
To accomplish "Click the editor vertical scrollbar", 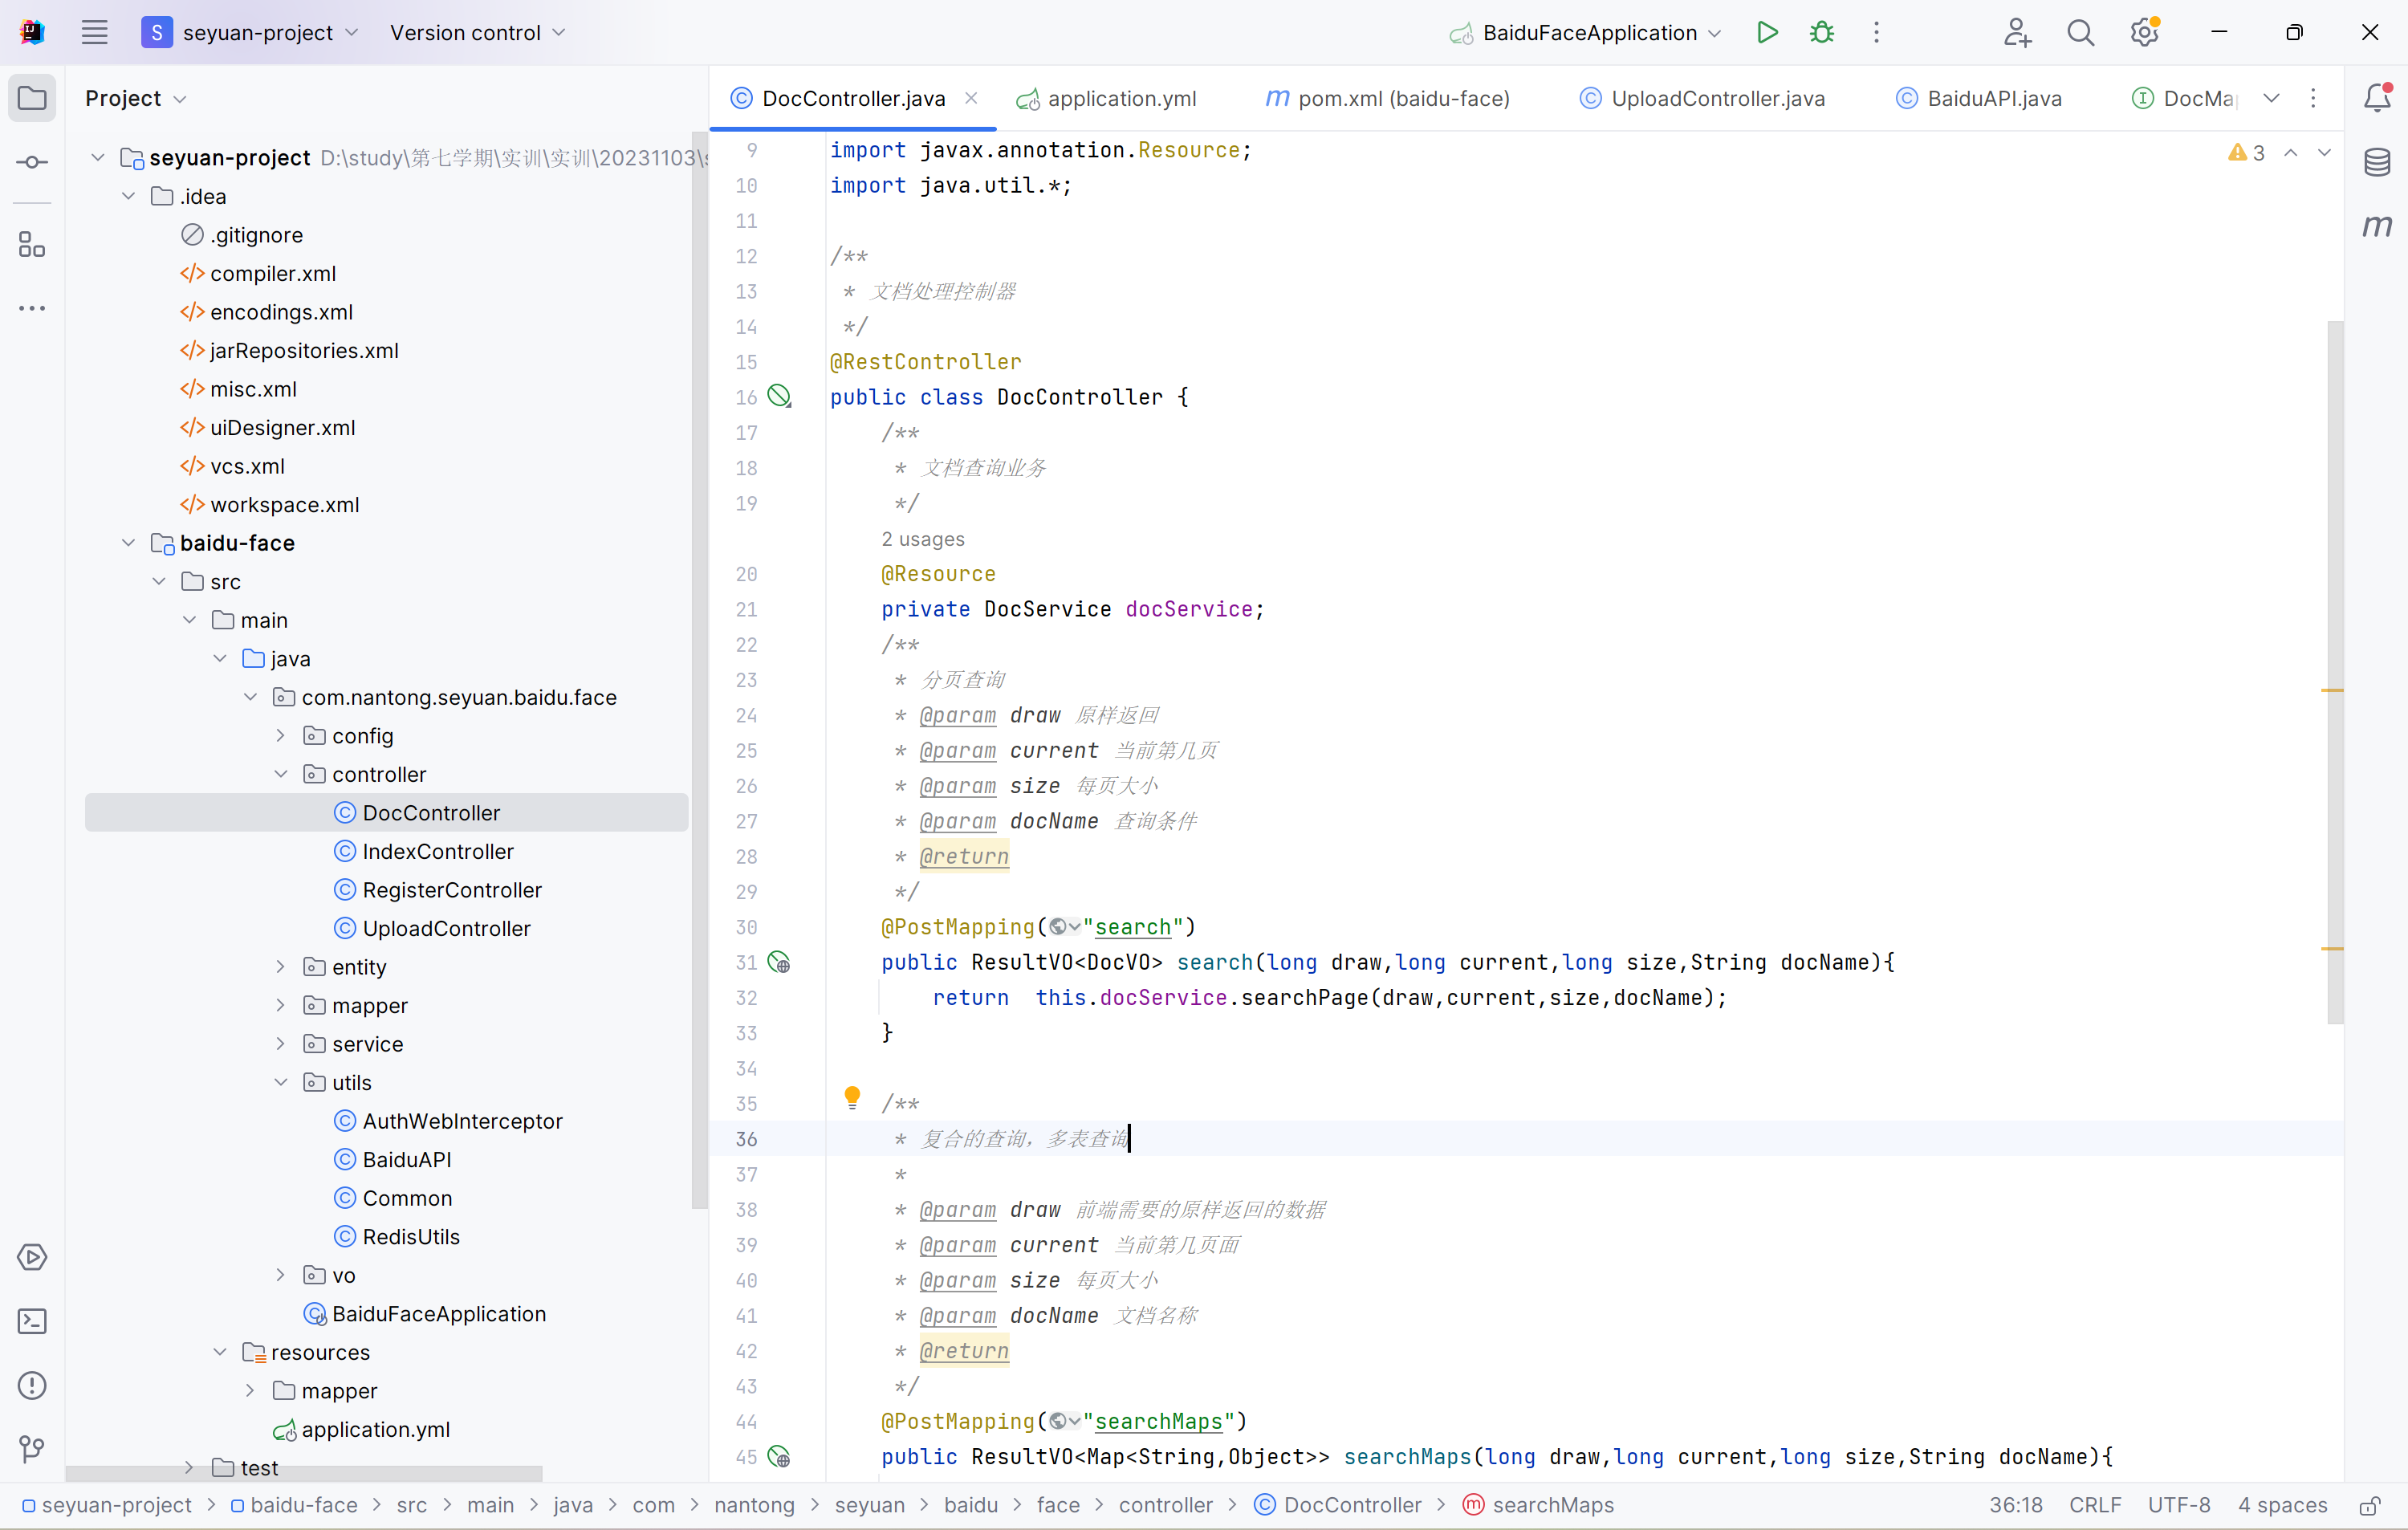I will [x=2335, y=671].
